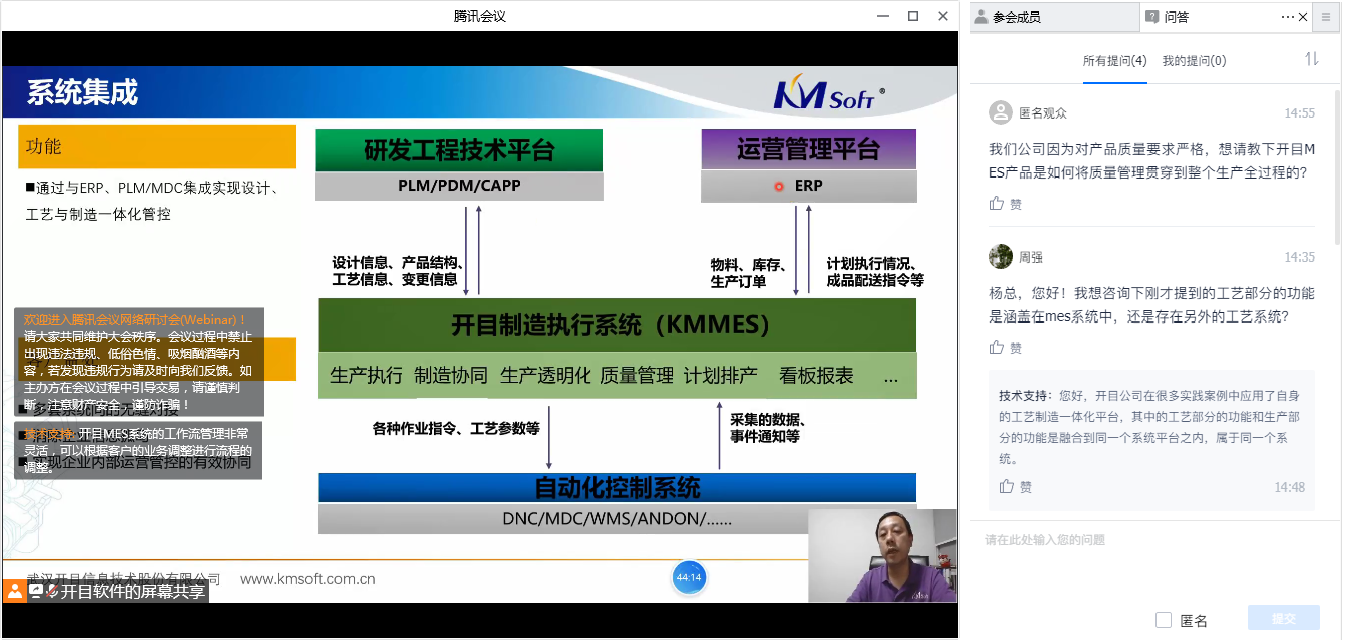Tick the 匿名 anonymous checkbox
This screenshot has width=1346, height=640.
click(1163, 620)
